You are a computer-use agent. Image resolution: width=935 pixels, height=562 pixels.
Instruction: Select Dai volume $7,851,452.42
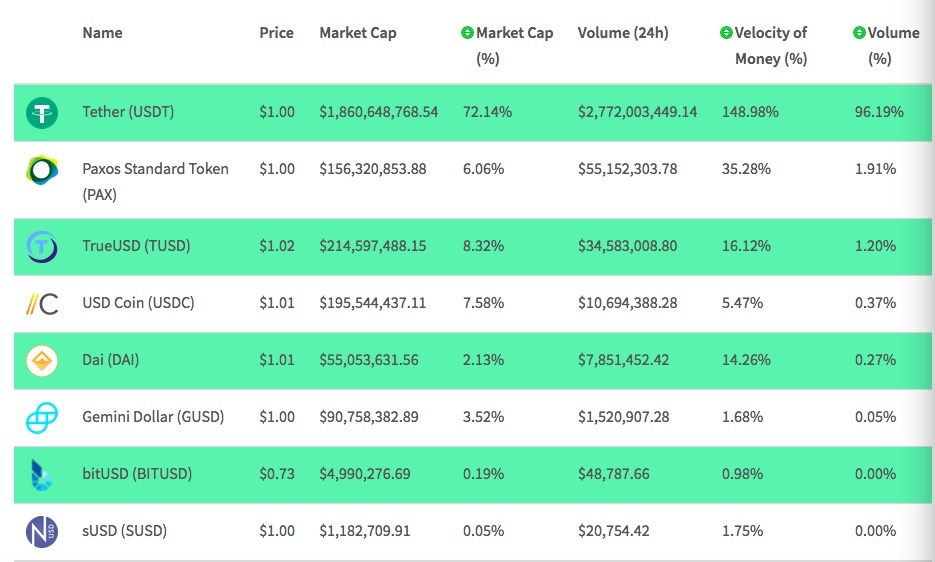point(624,360)
